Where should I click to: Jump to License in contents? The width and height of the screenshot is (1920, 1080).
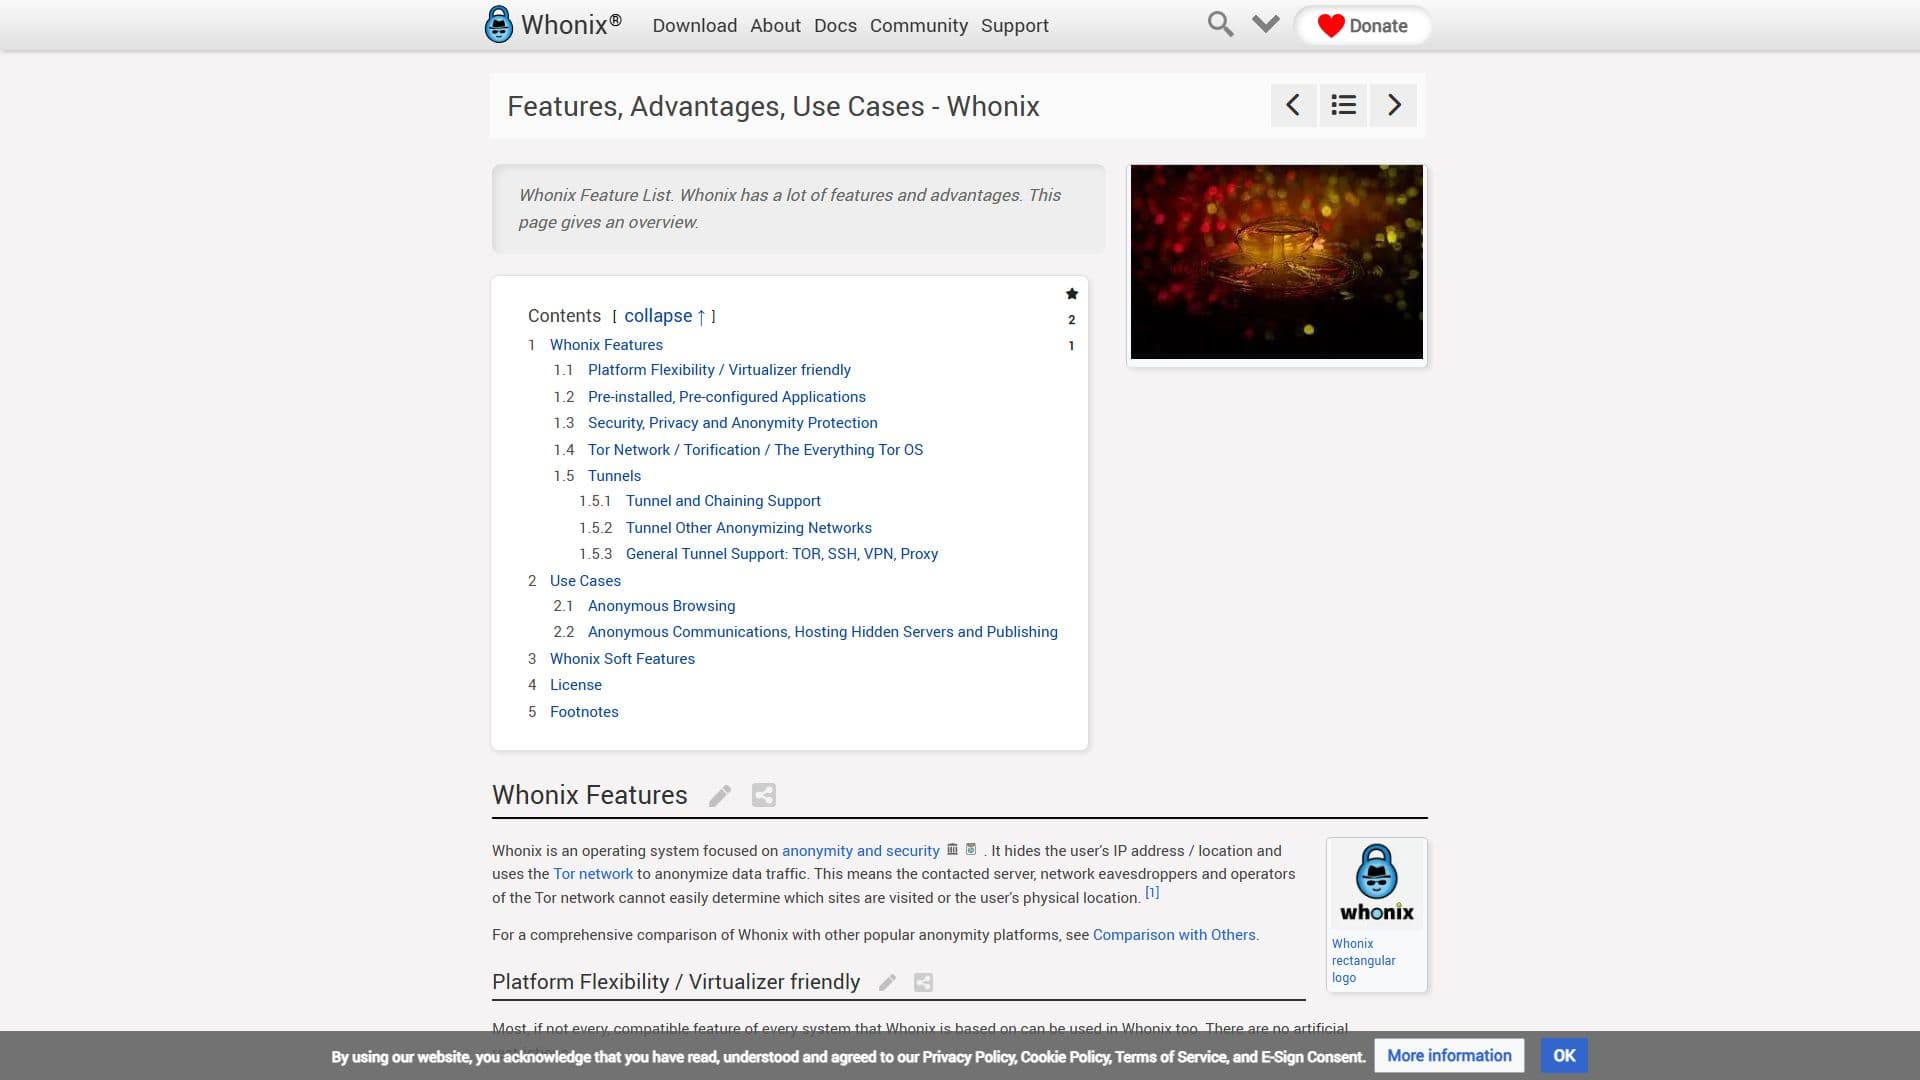576,685
